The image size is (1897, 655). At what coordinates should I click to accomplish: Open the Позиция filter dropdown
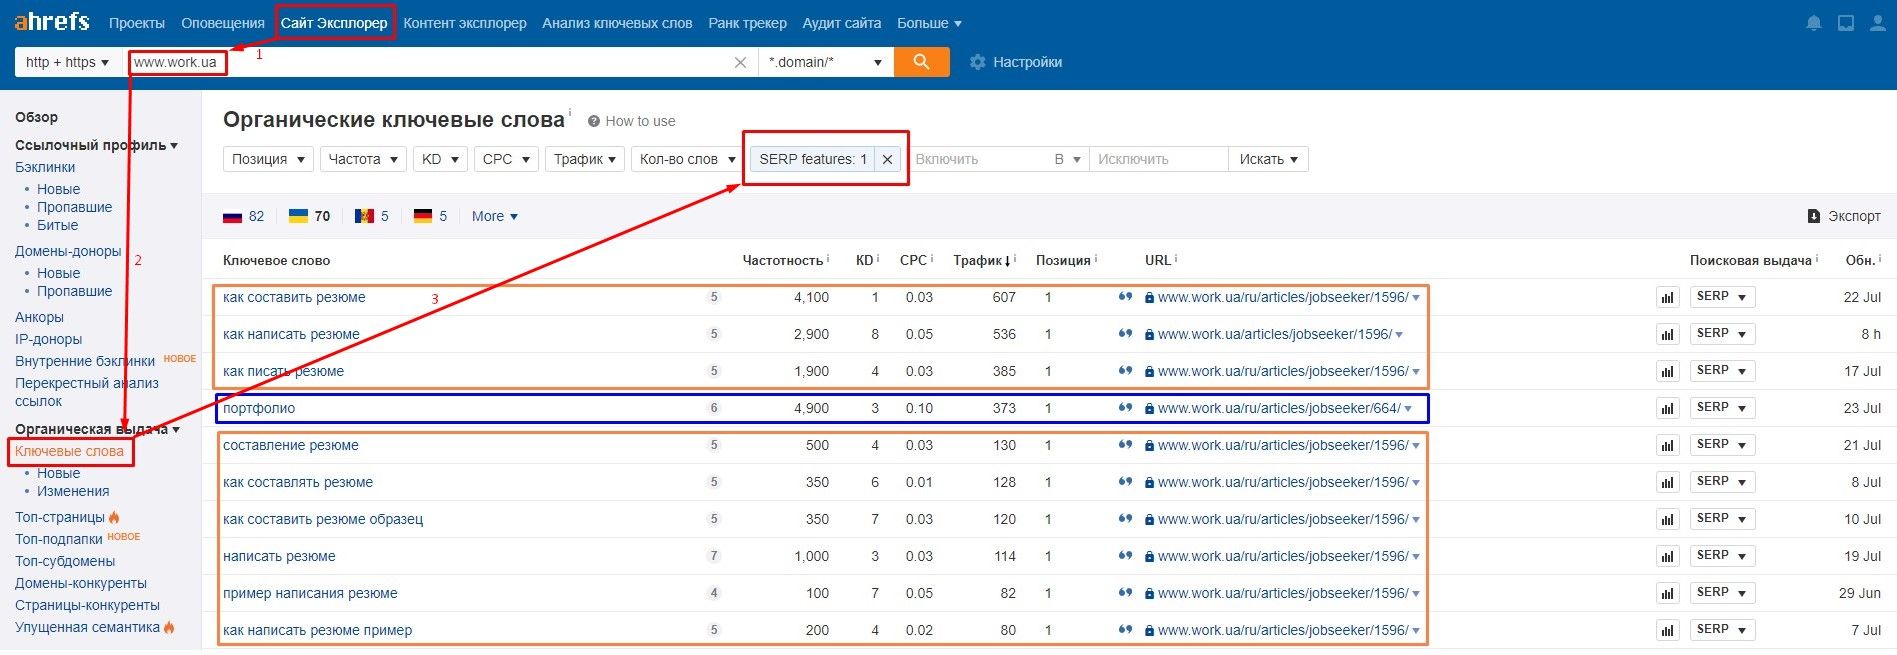[268, 159]
